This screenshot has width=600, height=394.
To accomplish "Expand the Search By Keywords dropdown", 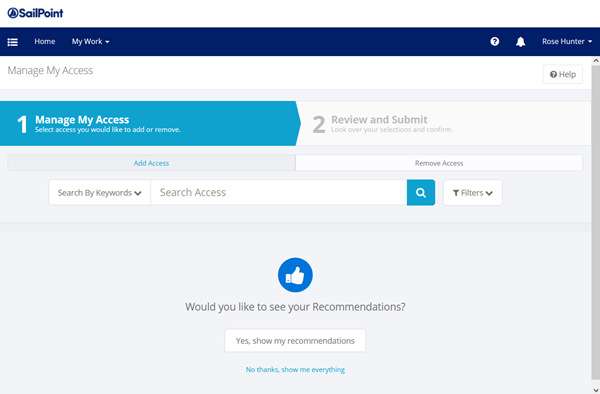I will 99,192.
